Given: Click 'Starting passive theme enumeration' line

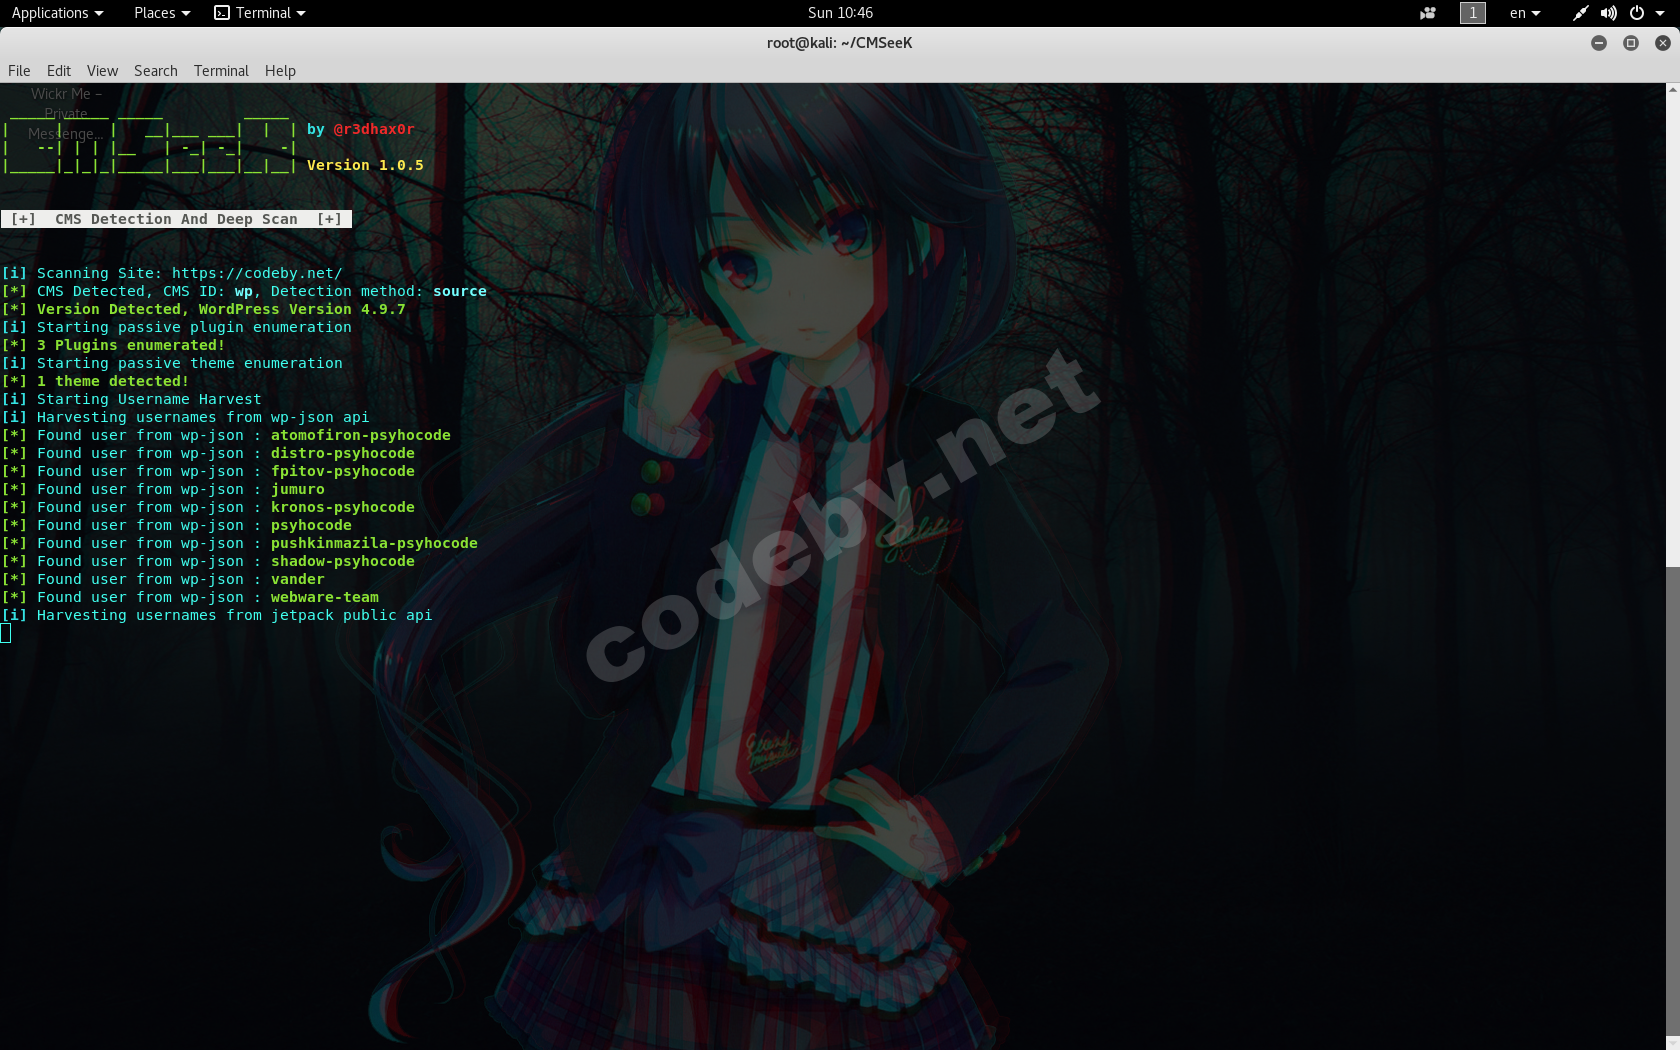Looking at the screenshot, I should point(172,363).
